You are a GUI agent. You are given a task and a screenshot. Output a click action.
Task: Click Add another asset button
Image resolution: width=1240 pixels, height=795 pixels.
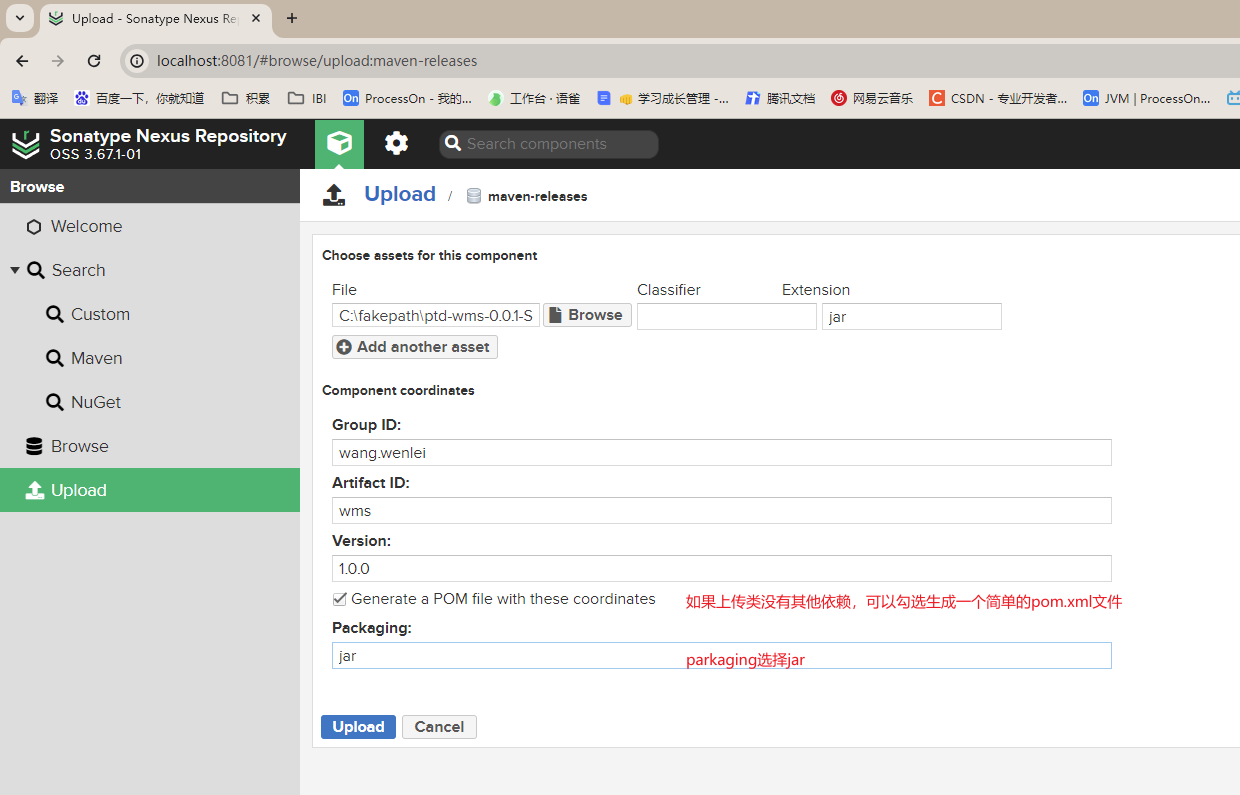click(414, 347)
